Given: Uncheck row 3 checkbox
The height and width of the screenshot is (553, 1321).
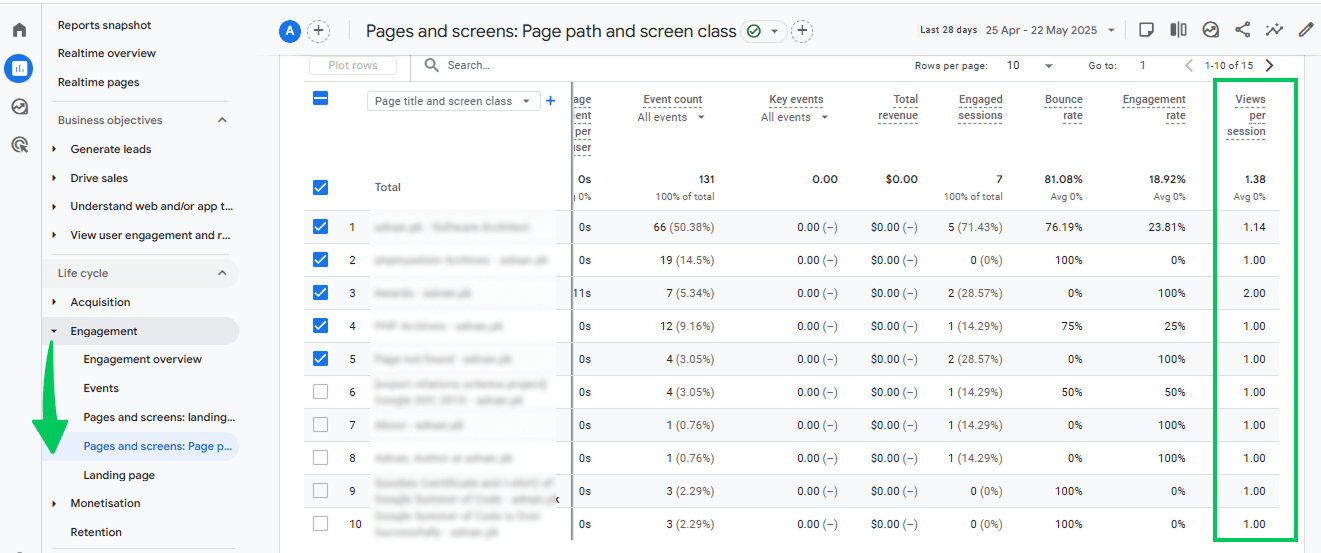Looking at the screenshot, I should (x=320, y=293).
